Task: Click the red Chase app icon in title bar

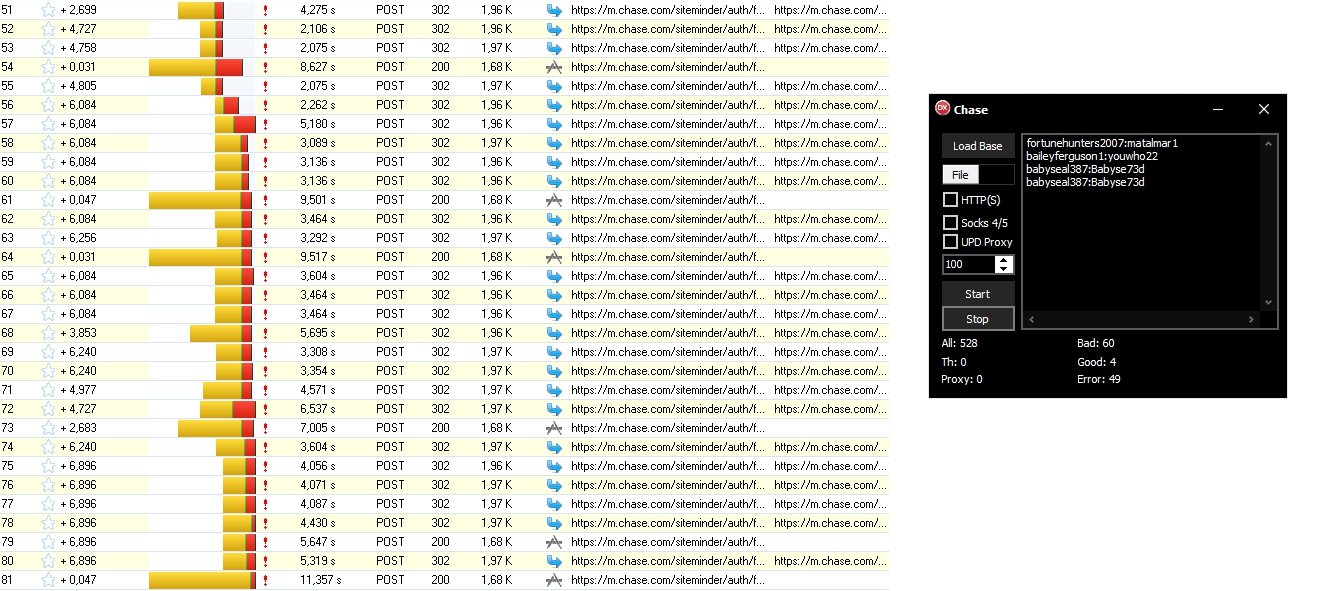Action: coord(942,109)
